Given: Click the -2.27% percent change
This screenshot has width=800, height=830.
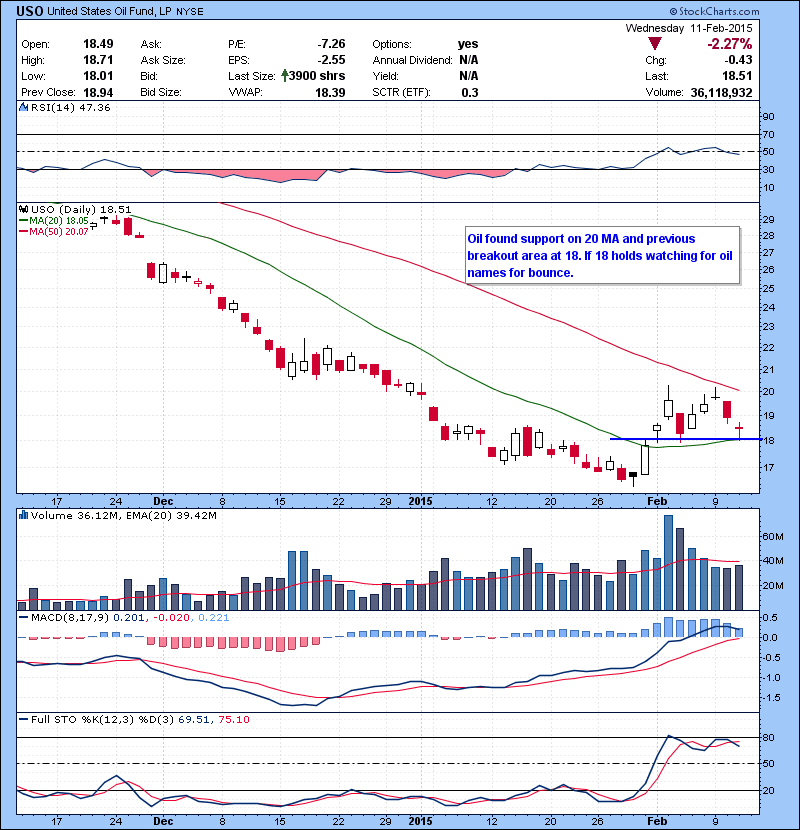Looking at the screenshot, I should (730, 44).
